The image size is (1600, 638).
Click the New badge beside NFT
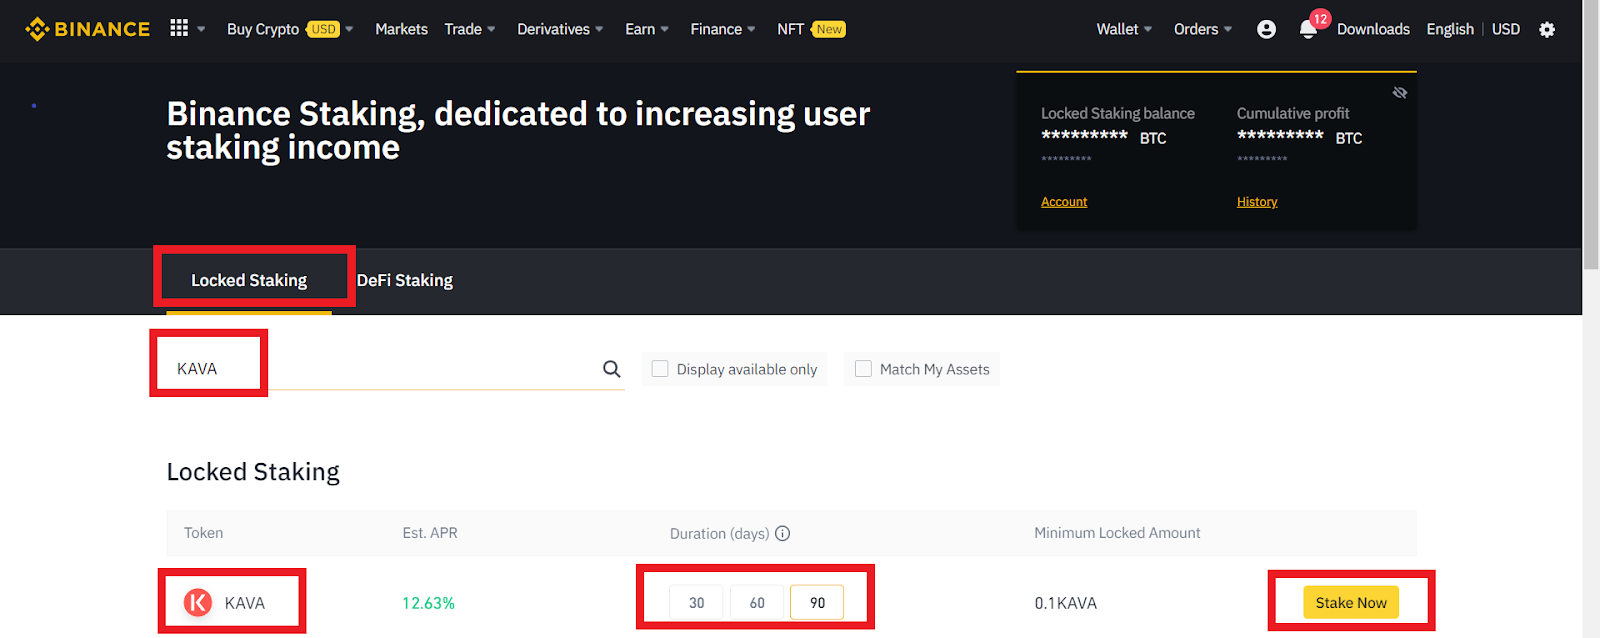[x=829, y=29]
